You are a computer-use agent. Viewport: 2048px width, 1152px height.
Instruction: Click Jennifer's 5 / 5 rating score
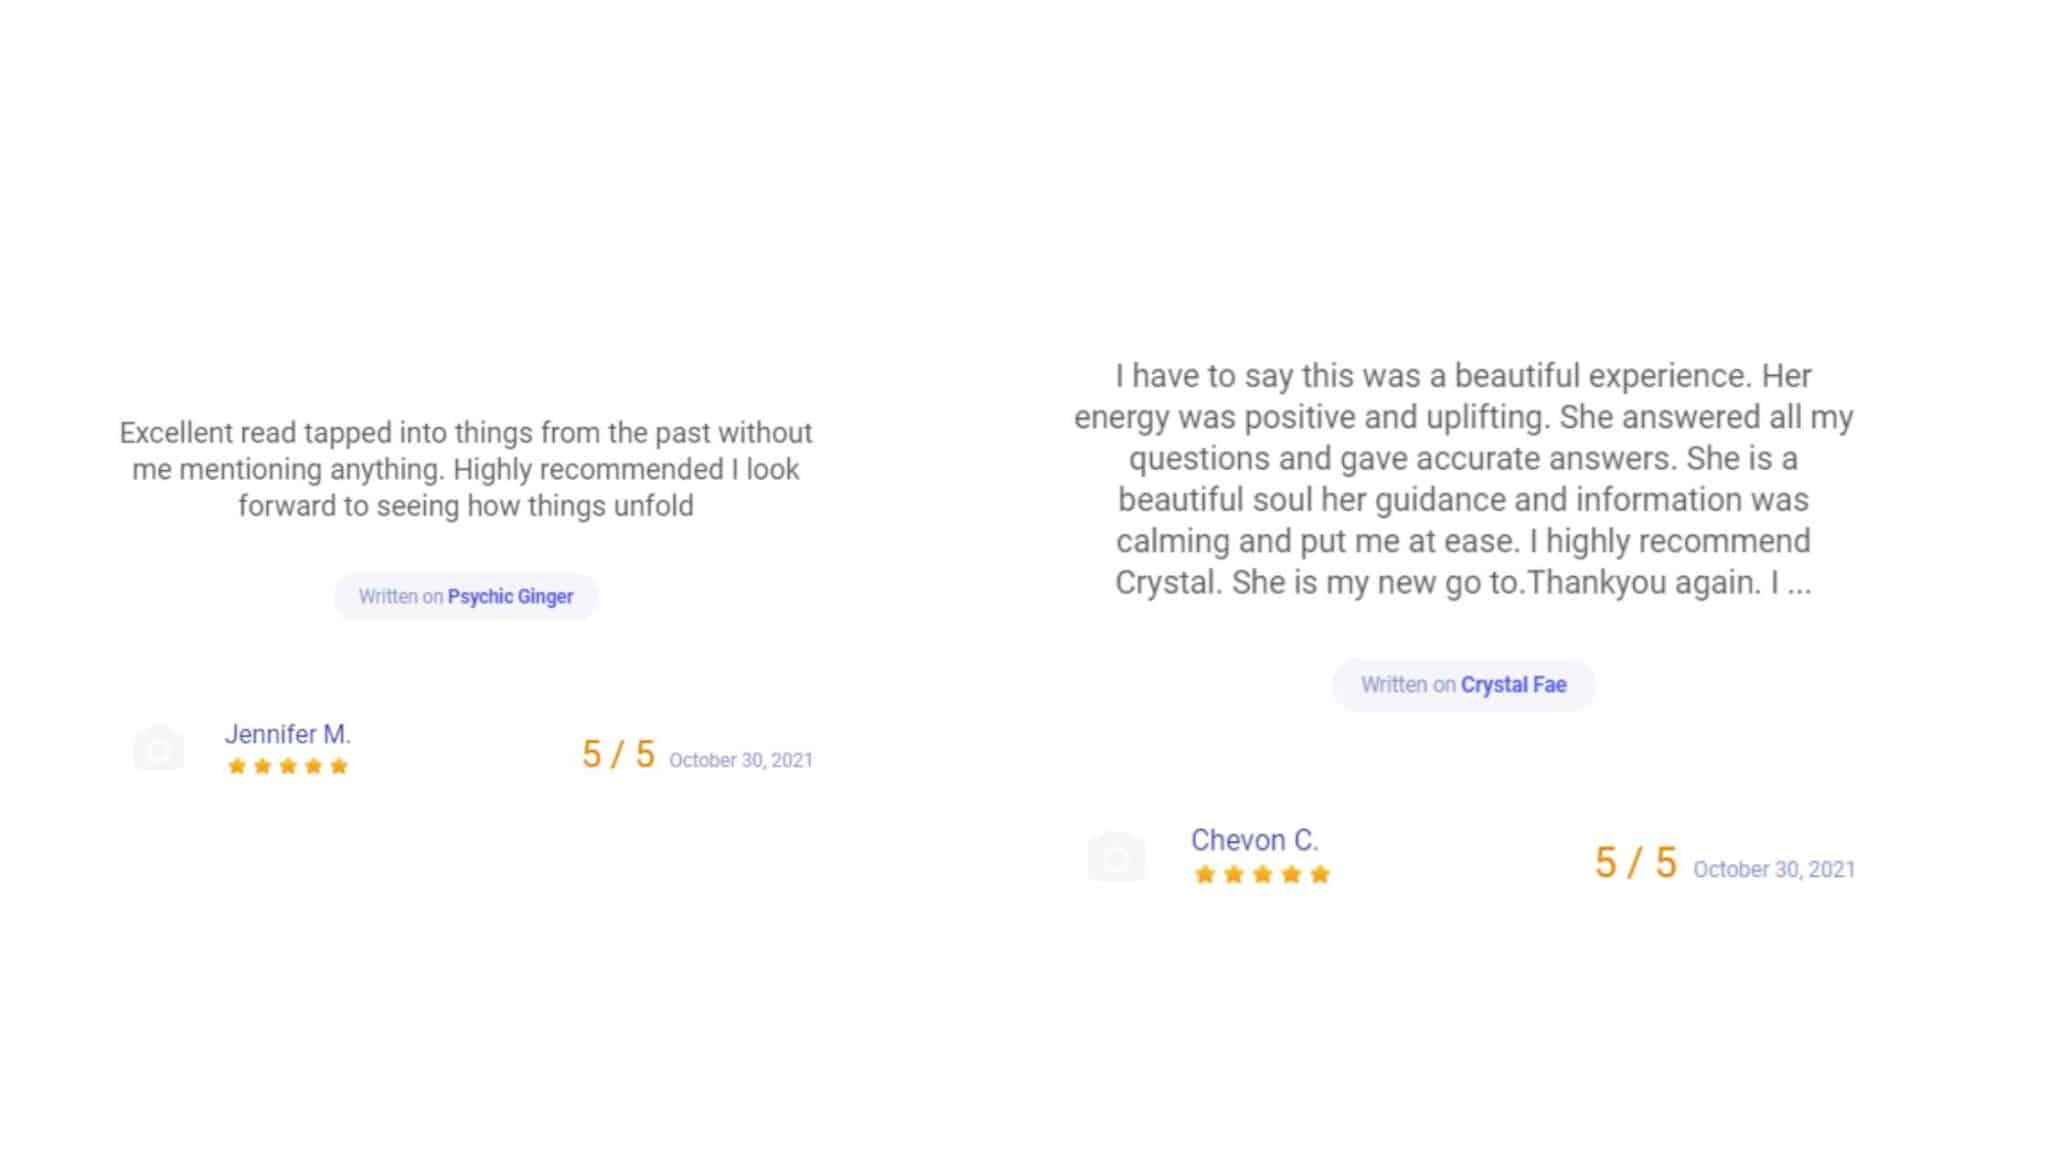[x=618, y=755]
